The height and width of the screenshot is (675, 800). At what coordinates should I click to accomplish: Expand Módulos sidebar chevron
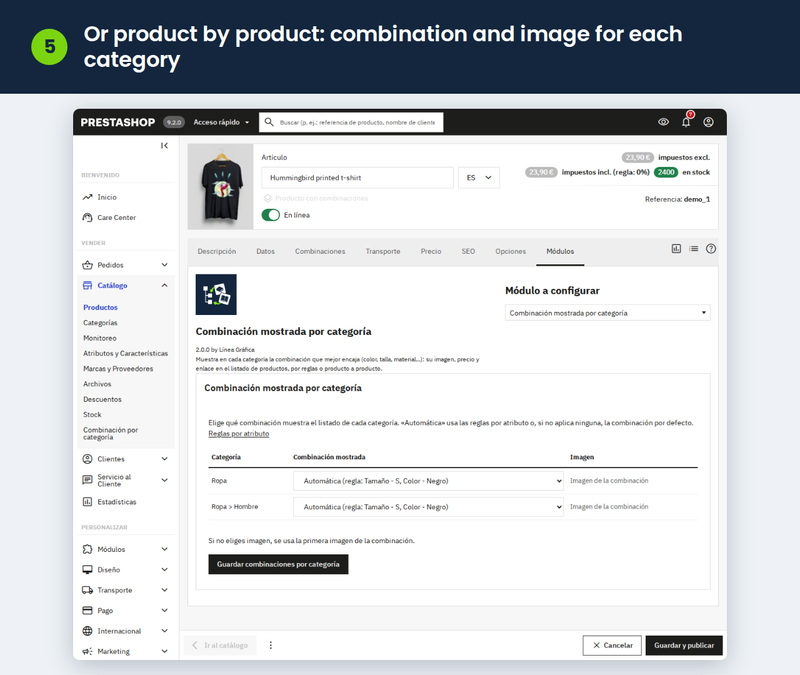[x=164, y=549]
